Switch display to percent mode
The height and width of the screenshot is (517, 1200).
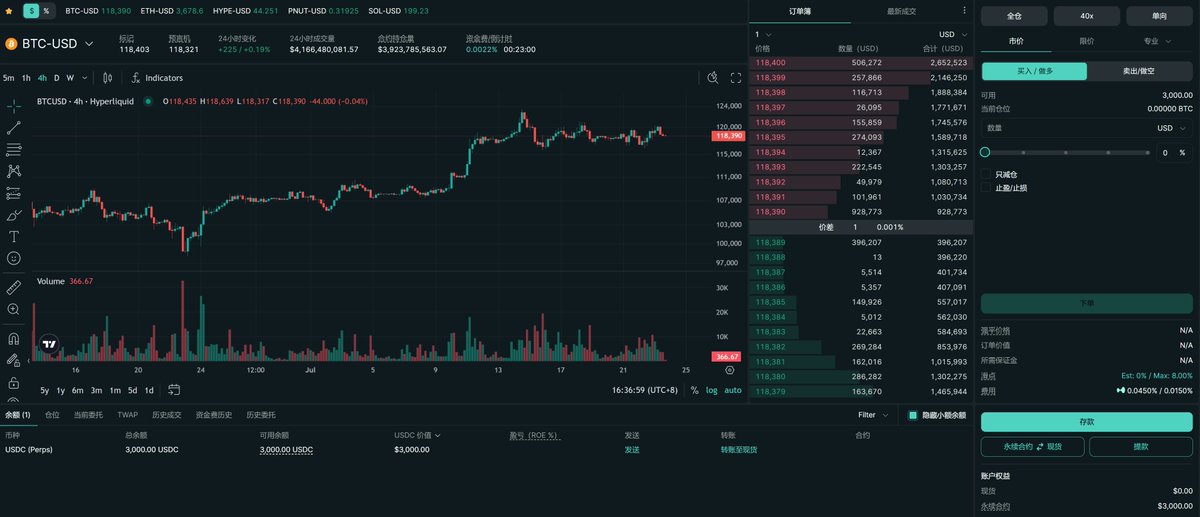46,10
